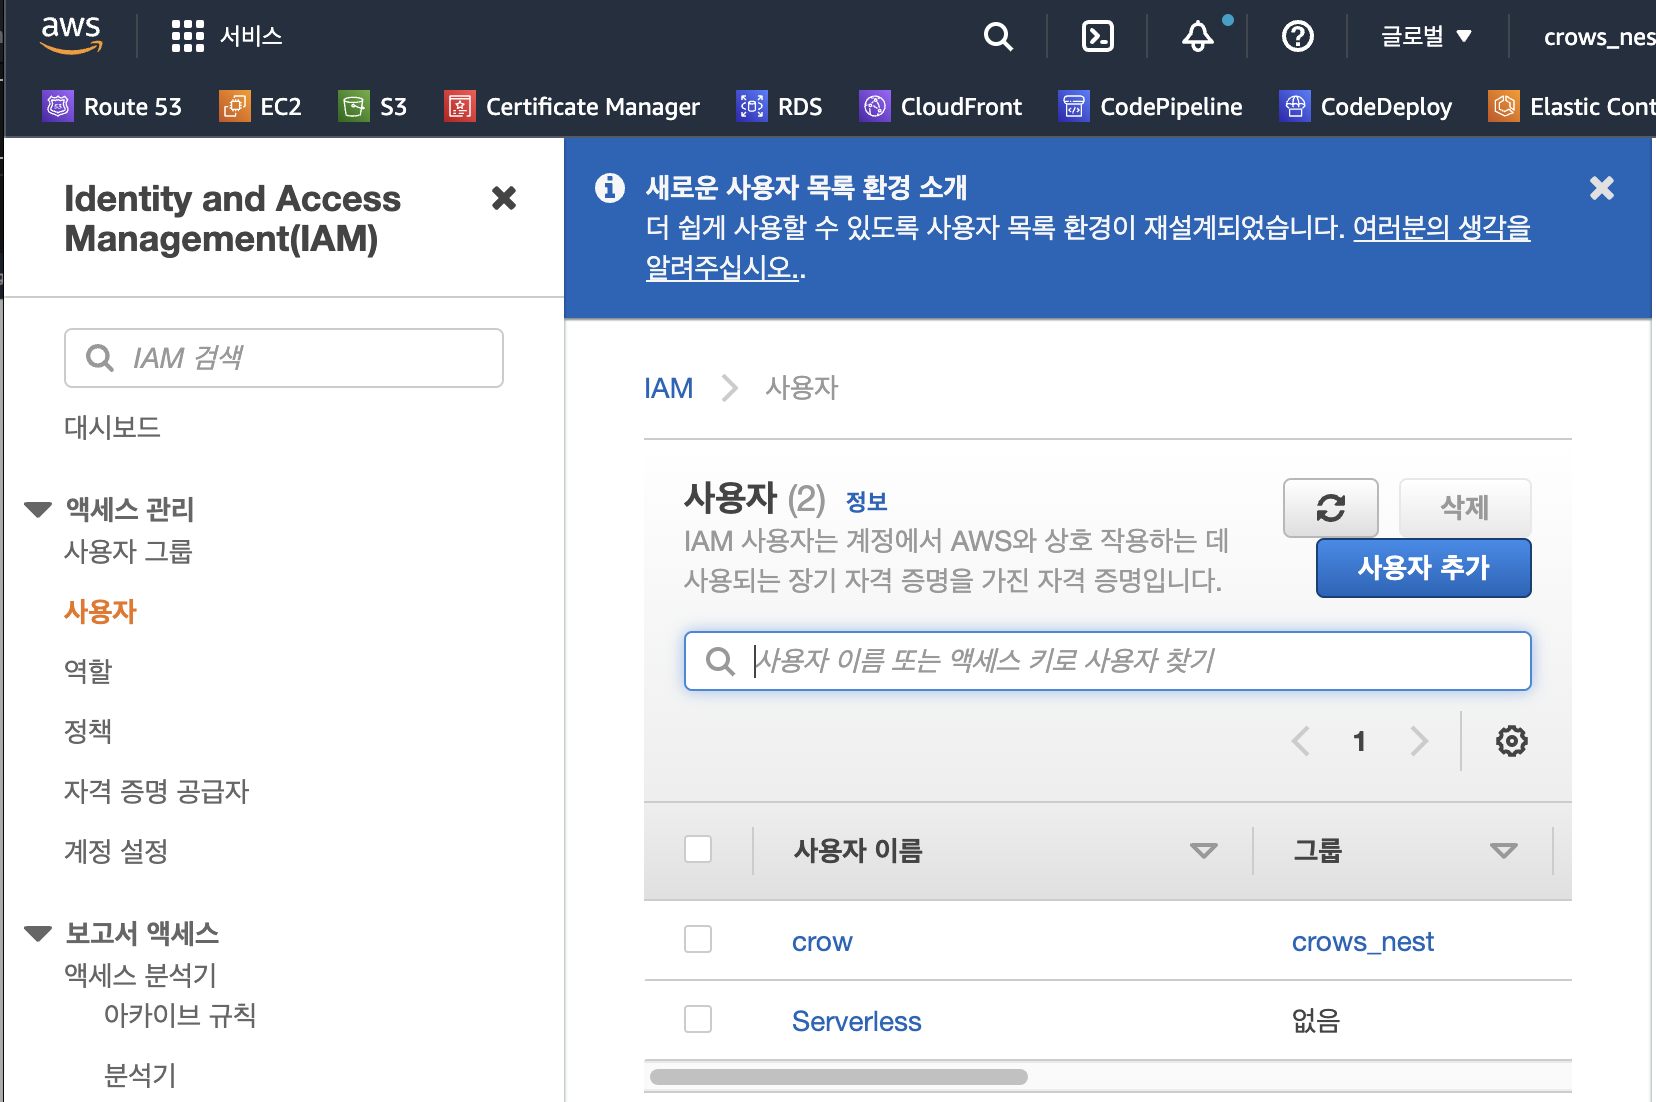The width and height of the screenshot is (1656, 1102).
Task: Open the 글로벌 region dropdown
Action: pyautogui.click(x=1426, y=37)
